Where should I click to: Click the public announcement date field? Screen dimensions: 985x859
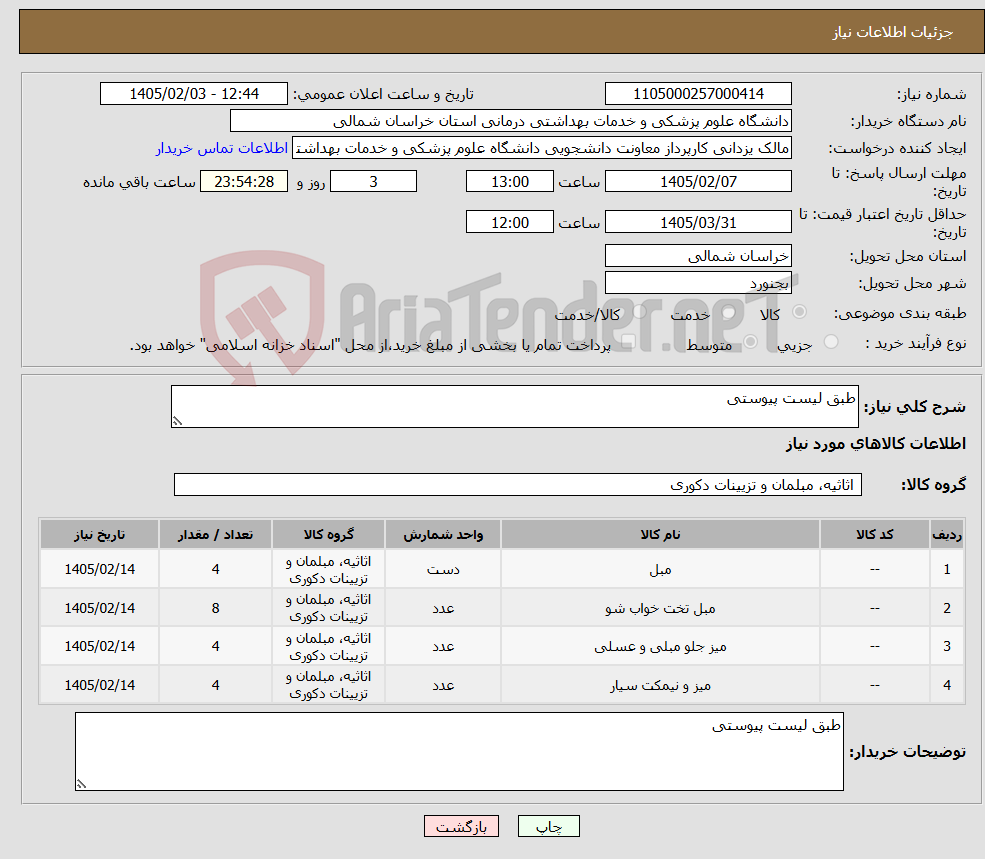[193, 94]
